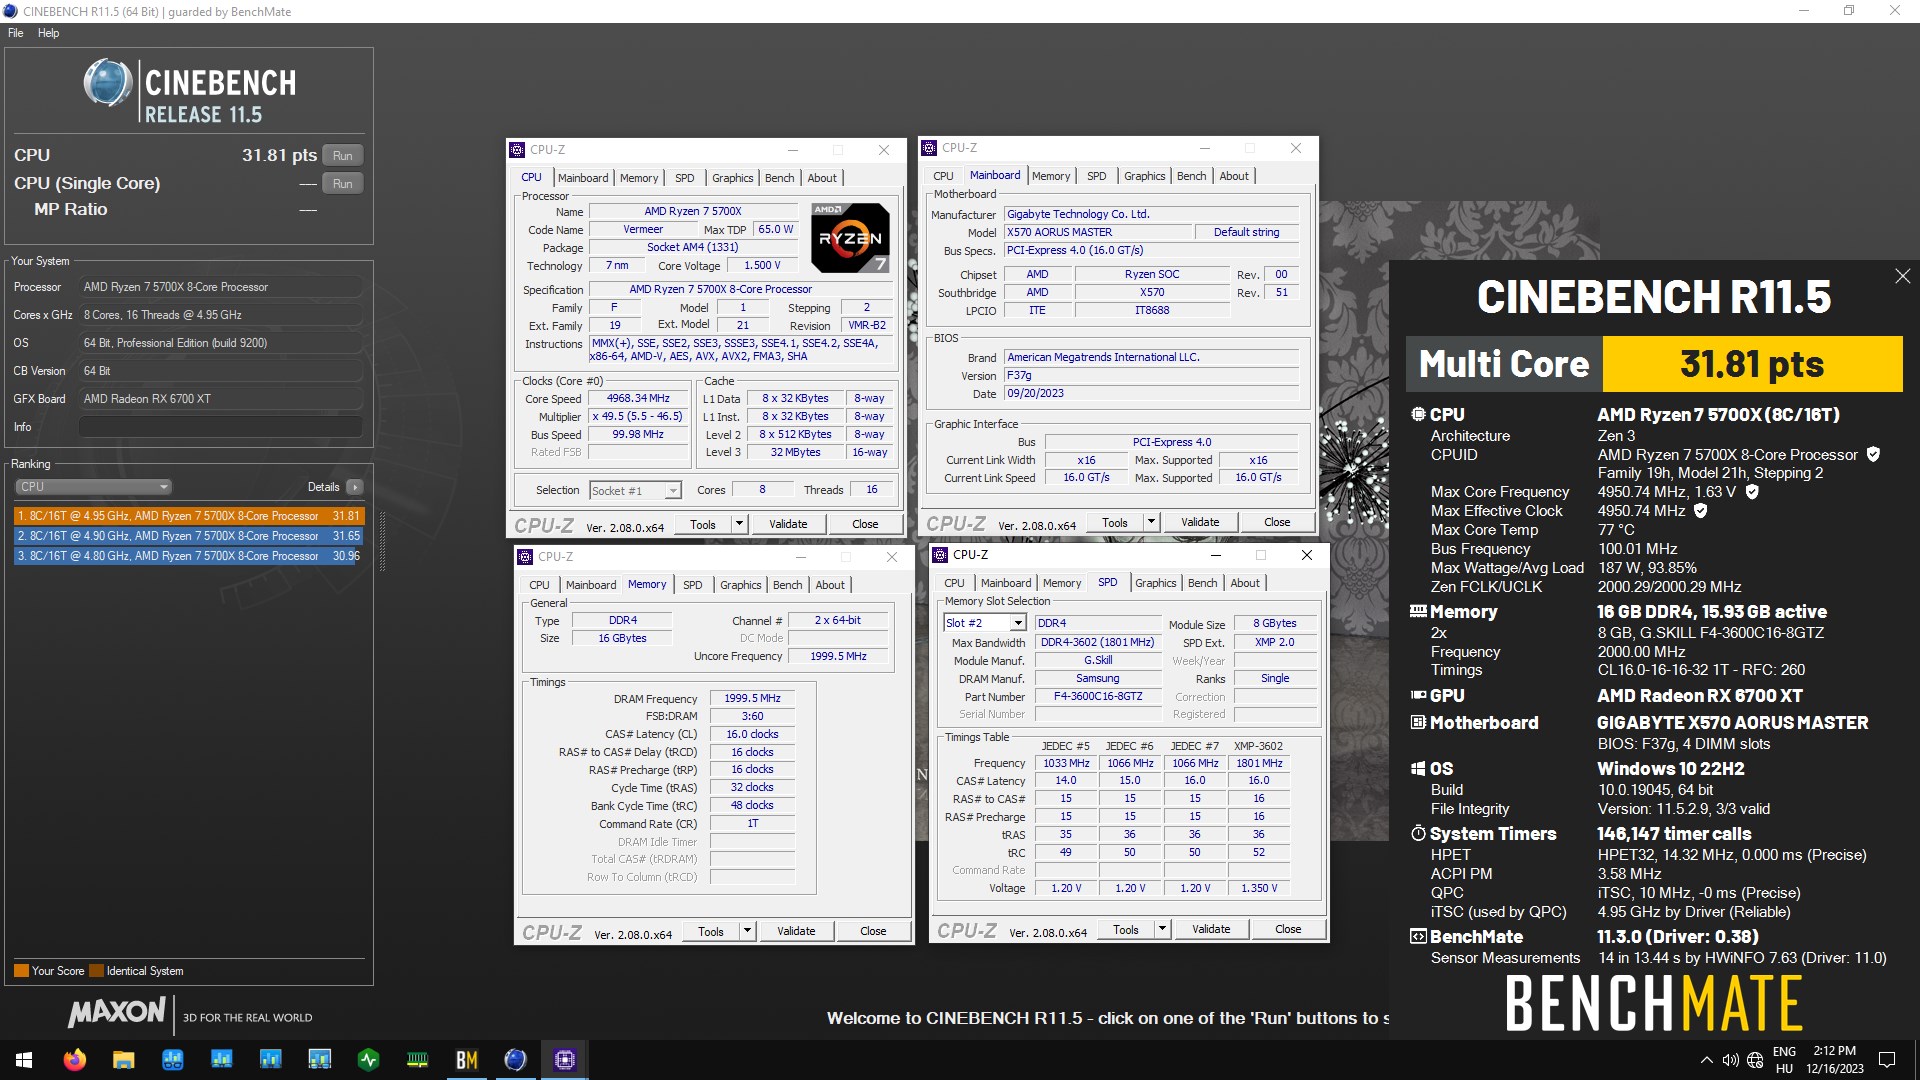Click the Memory icon in BenchMate panel
1920x1080 pixels.
[1418, 611]
